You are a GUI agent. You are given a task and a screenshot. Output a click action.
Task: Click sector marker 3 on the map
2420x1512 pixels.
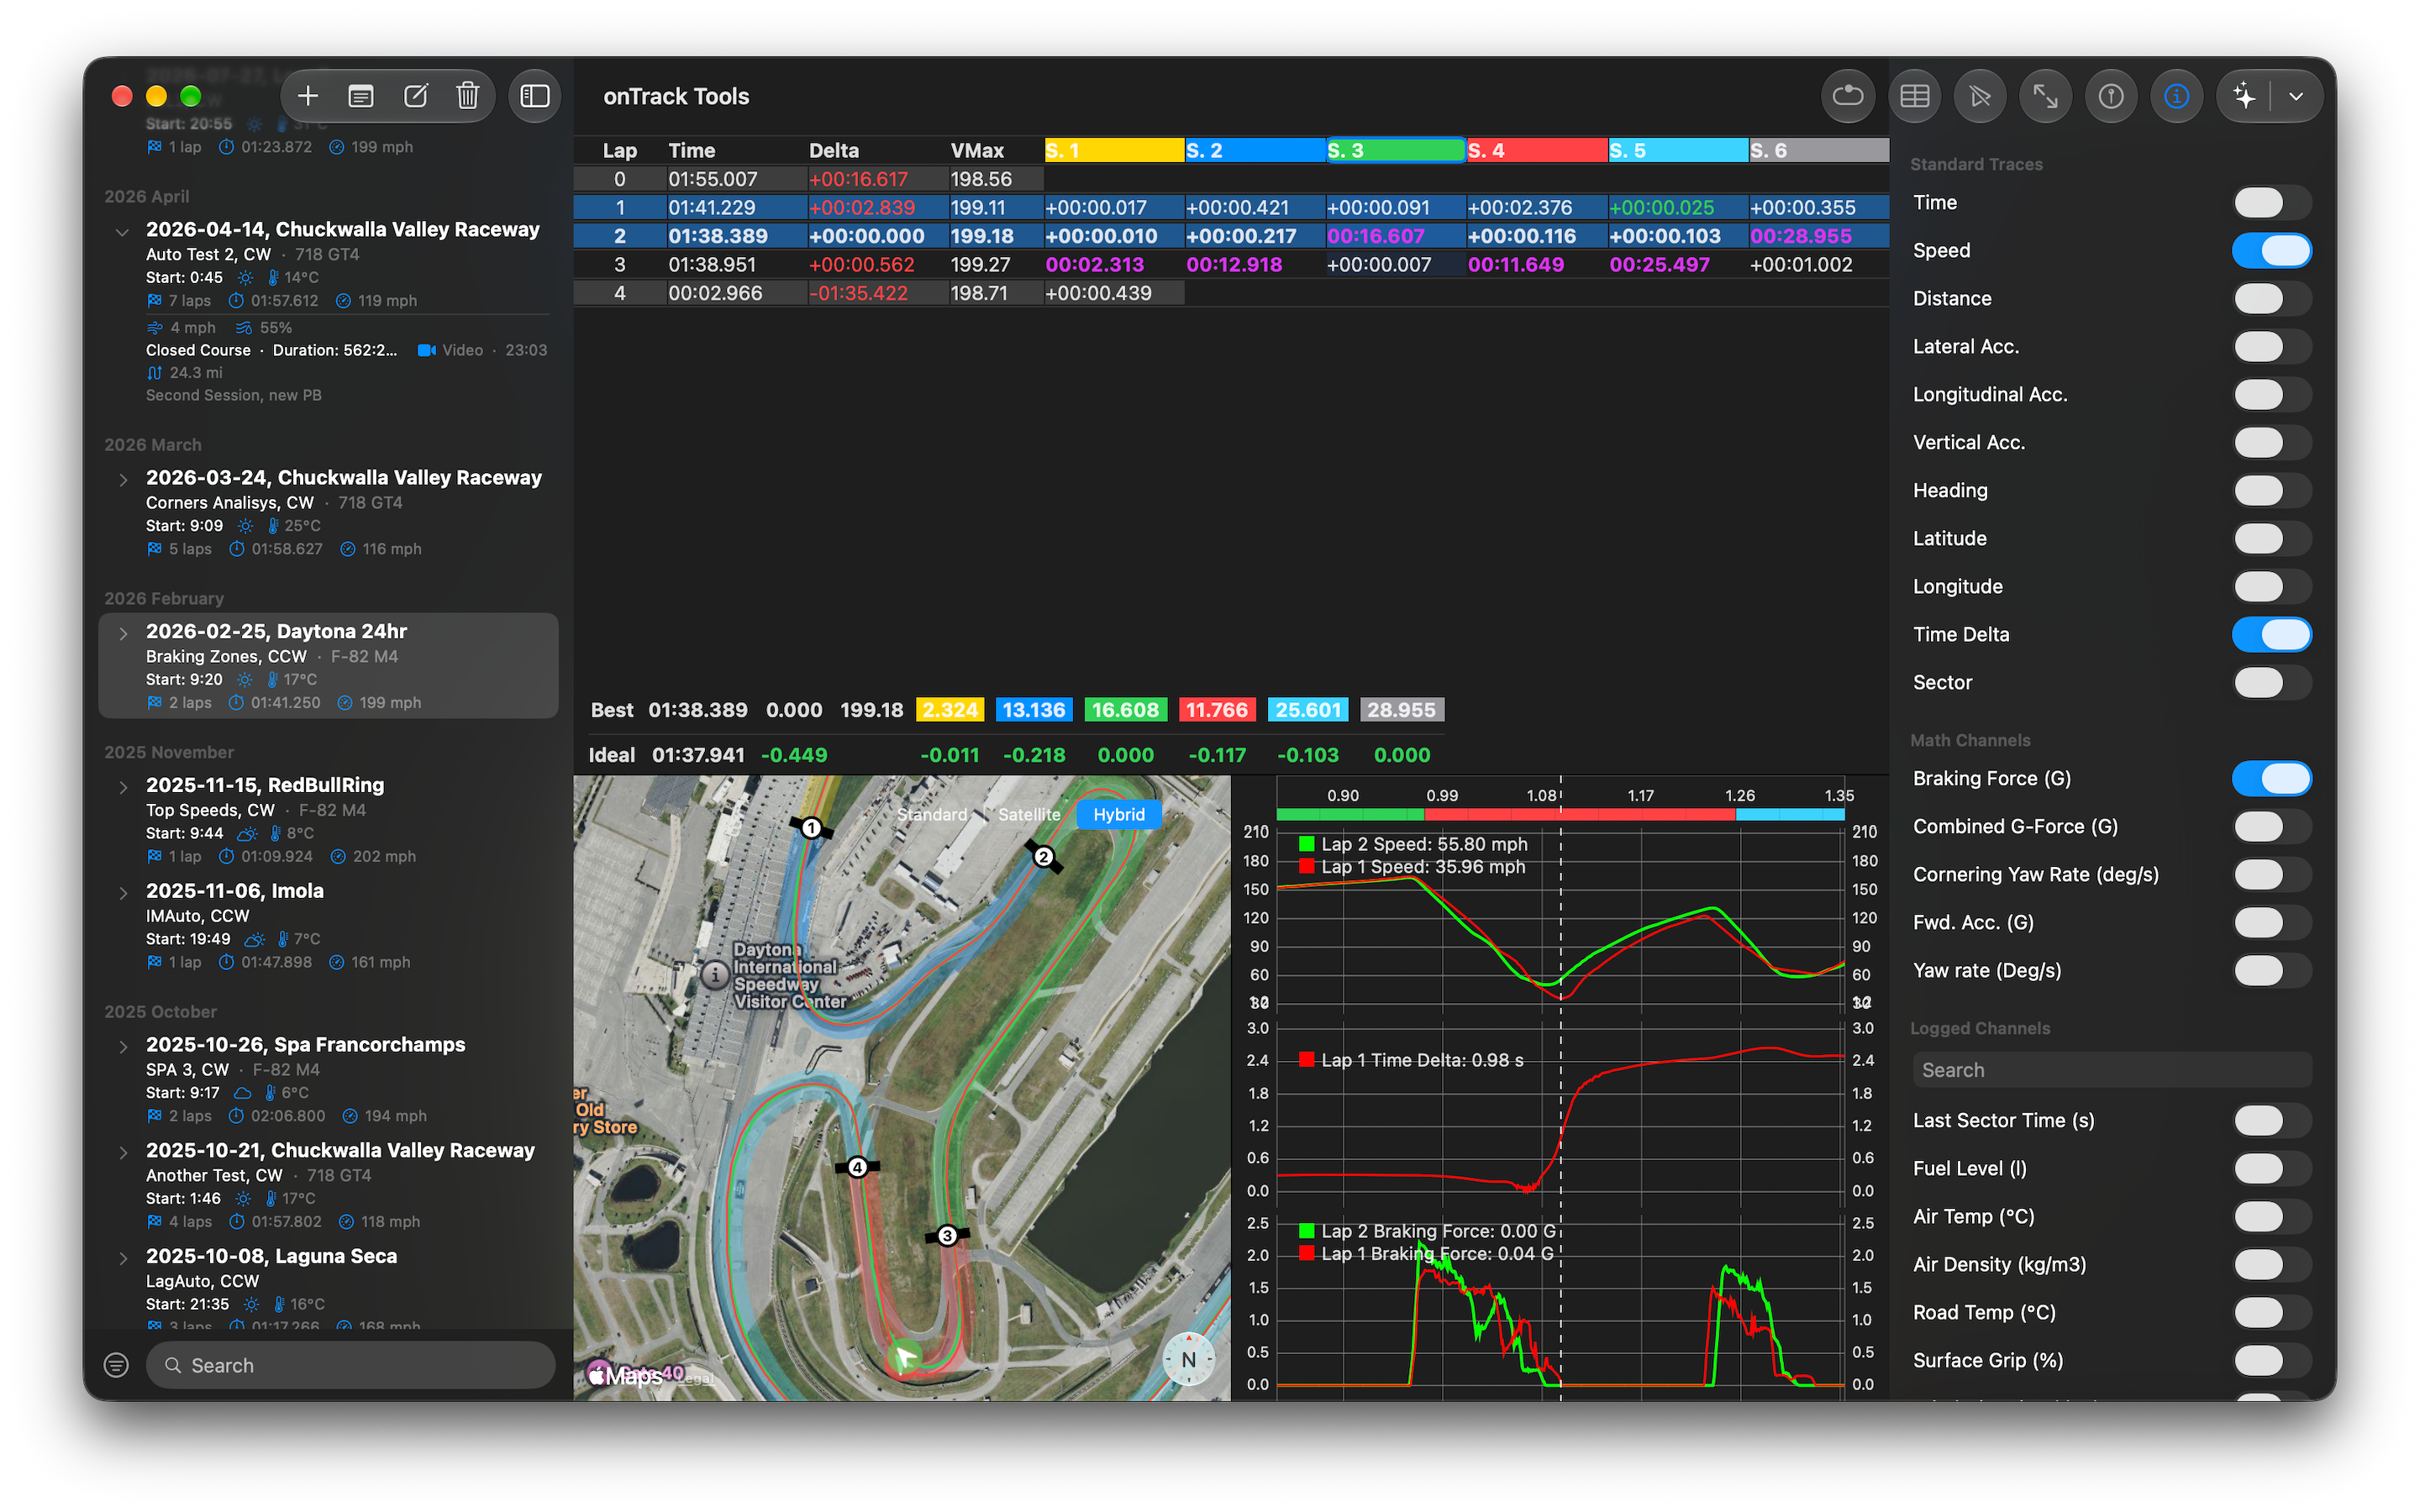[x=947, y=1235]
